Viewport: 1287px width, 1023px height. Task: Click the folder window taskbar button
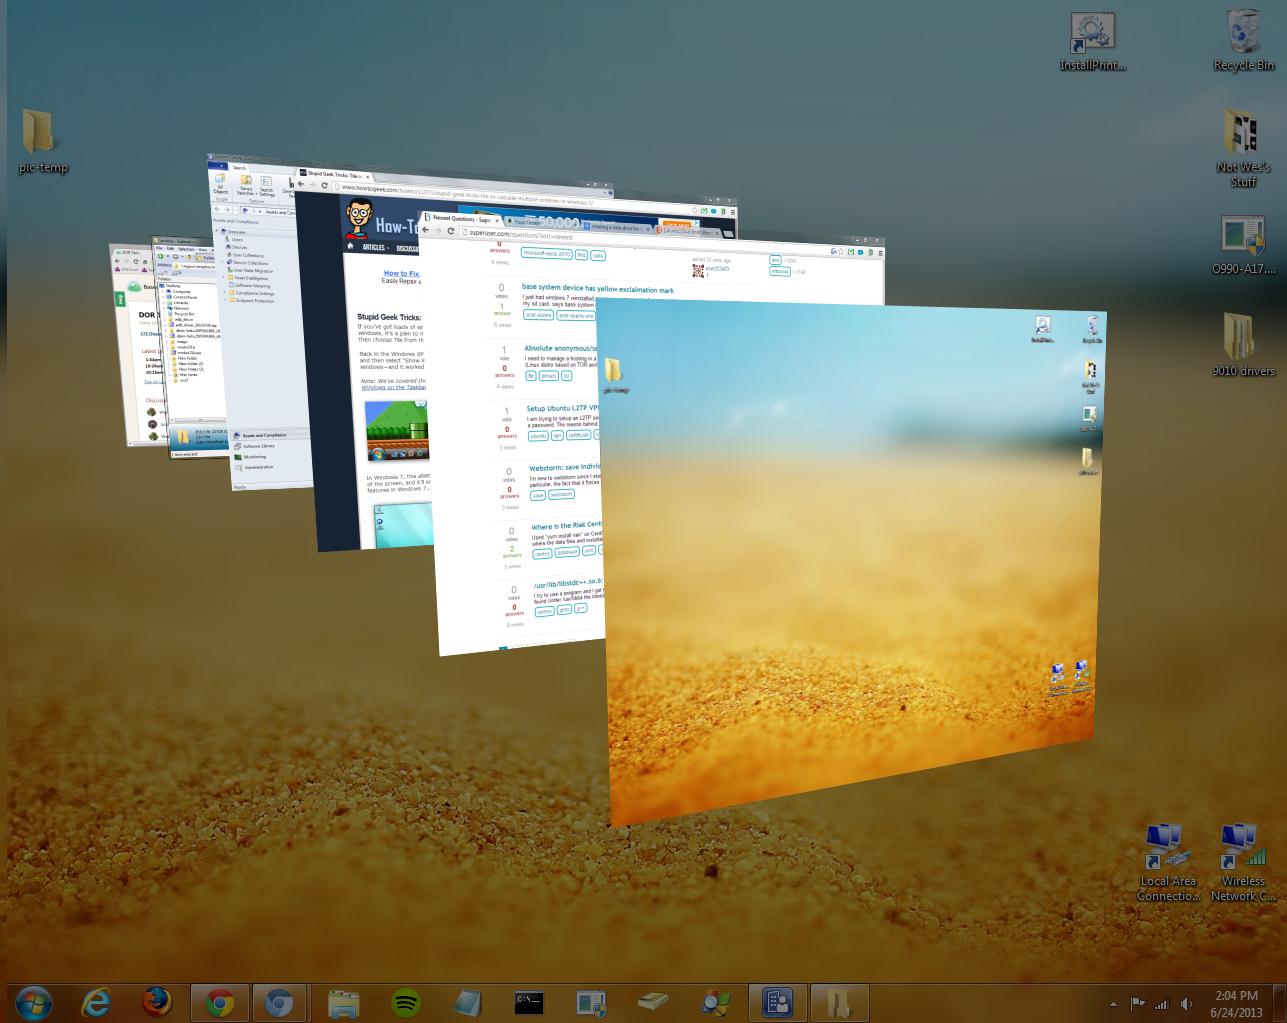(x=838, y=1002)
